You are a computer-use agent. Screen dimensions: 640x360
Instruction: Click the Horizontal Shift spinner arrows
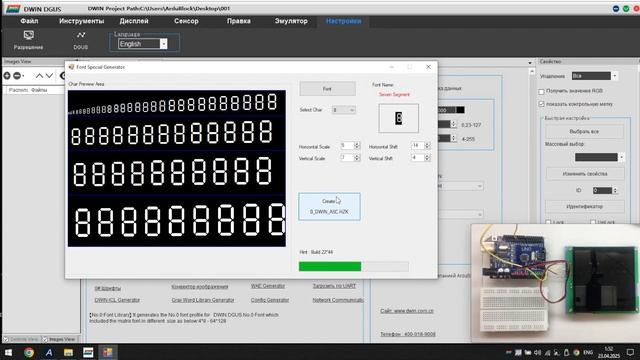tap(427, 146)
